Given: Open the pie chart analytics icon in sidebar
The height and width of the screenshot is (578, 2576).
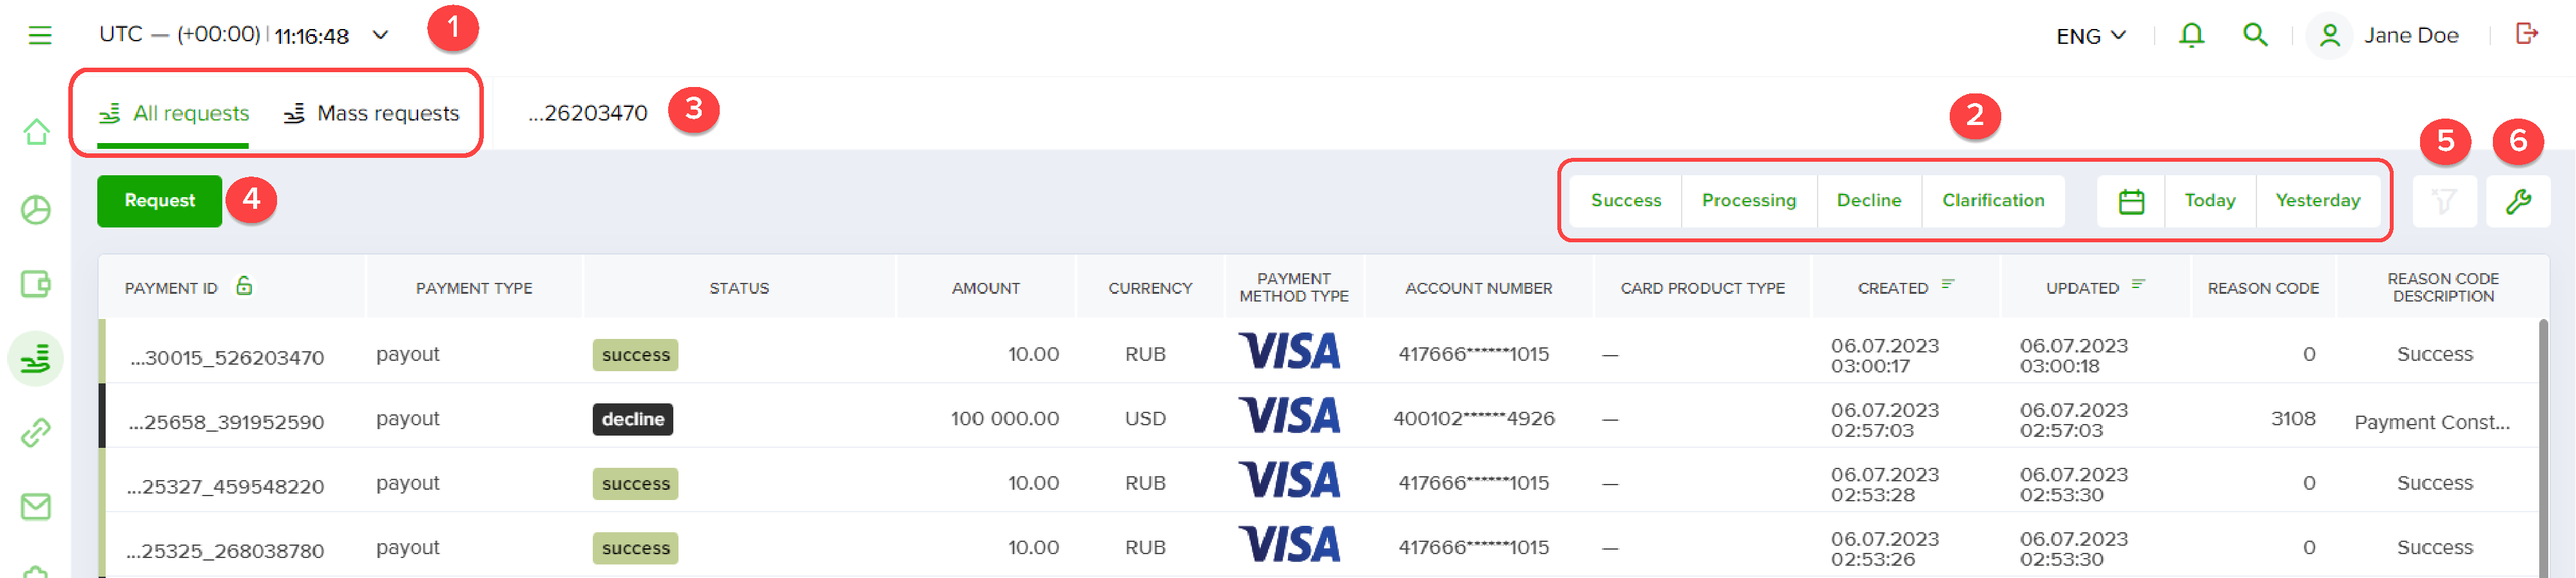Looking at the screenshot, I should tap(36, 210).
